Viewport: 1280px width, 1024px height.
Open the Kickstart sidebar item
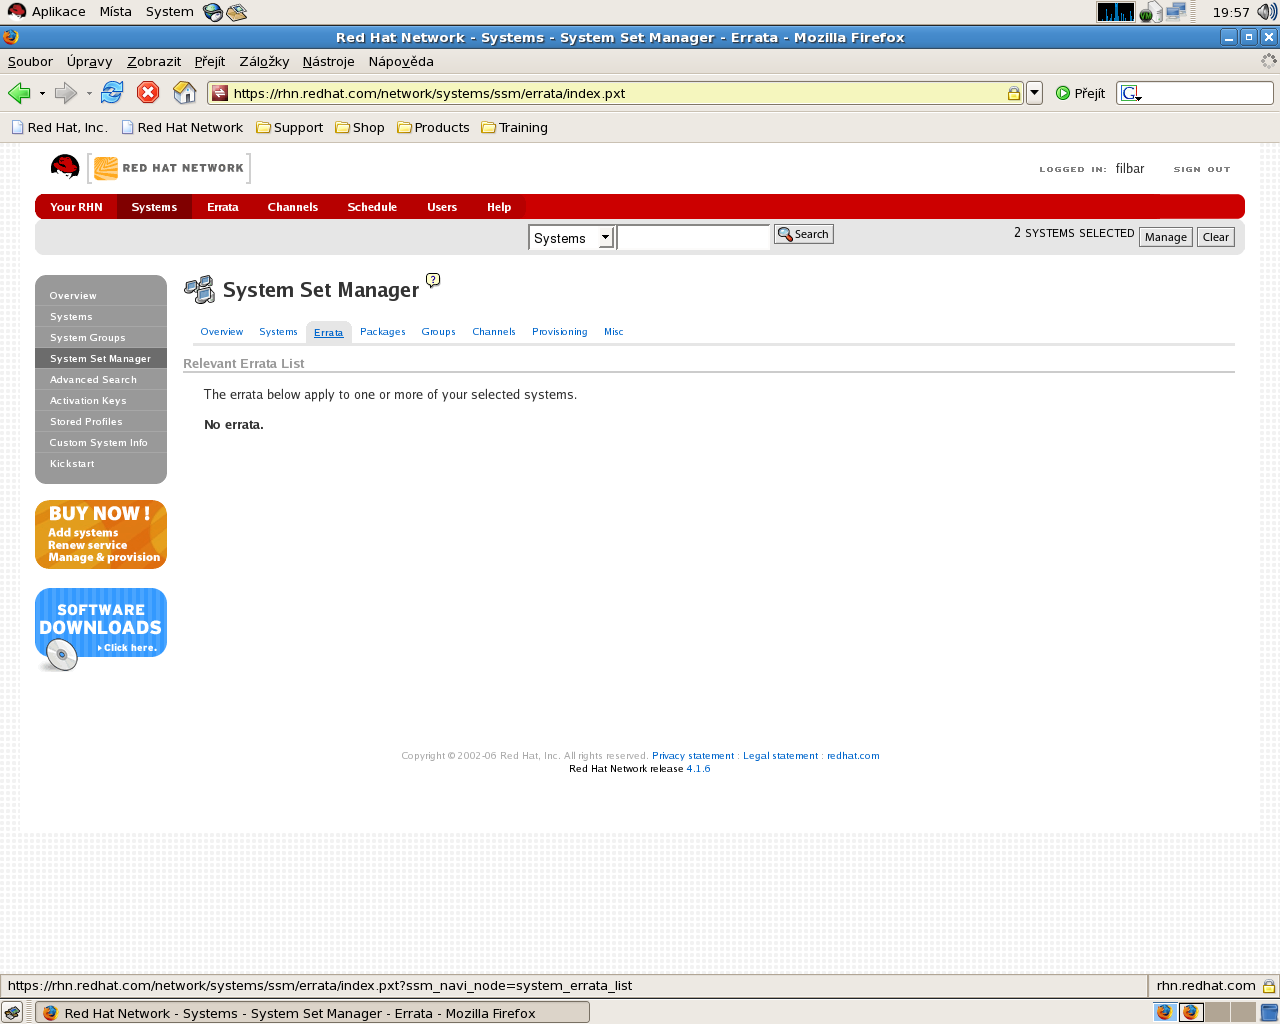(x=101, y=464)
